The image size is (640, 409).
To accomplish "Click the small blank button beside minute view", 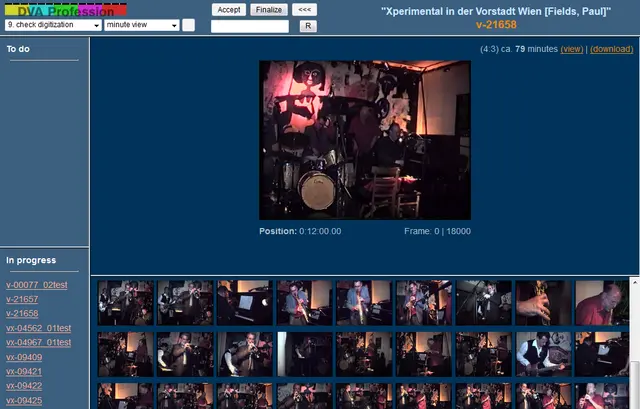I will pos(188,25).
